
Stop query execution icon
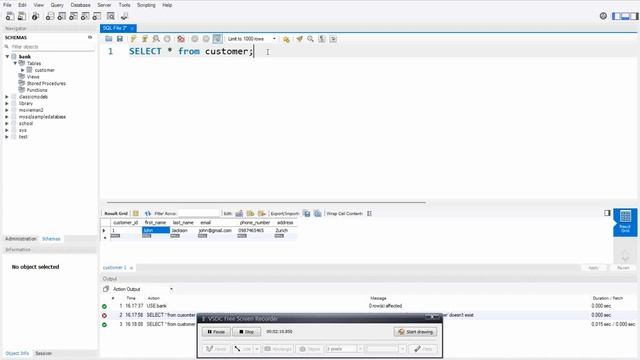[x=167, y=39]
